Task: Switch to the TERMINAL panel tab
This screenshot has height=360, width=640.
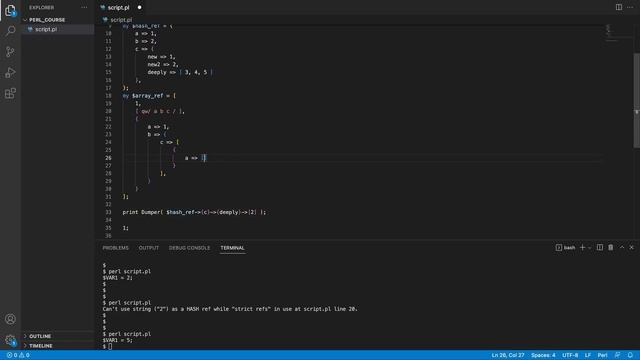Action: (232, 248)
